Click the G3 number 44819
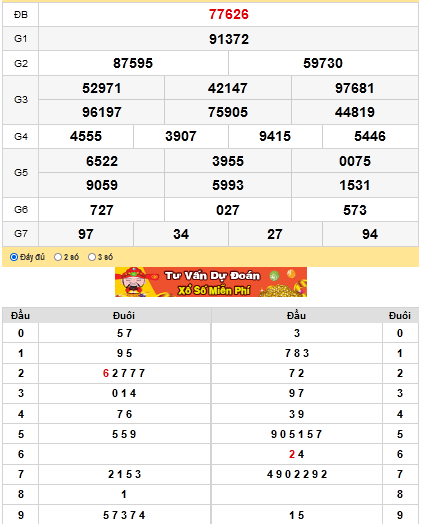 tap(355, 112)
